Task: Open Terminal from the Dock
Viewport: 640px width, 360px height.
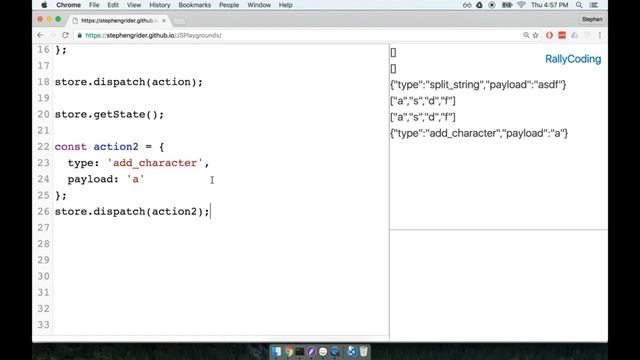Action: click(x=300, y=351)
